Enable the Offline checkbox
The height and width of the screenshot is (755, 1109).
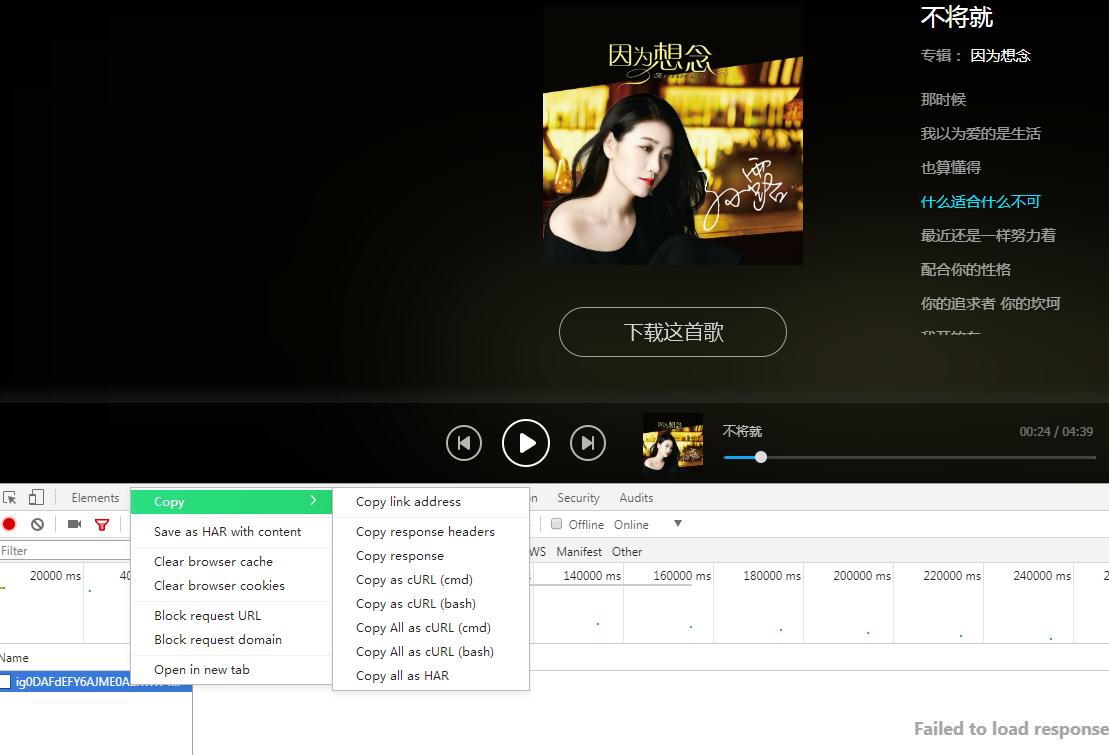click(x=556, y=523)
